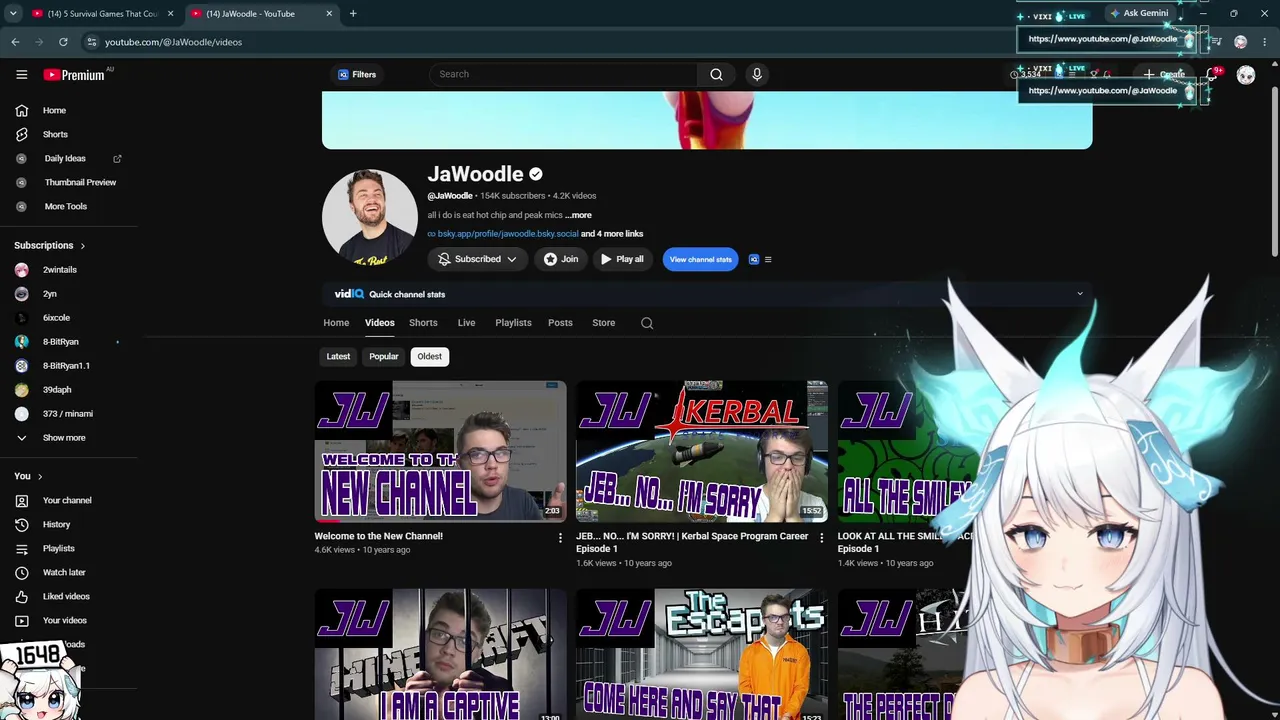Search within the channel using the magnifier icon

[647, 323]
